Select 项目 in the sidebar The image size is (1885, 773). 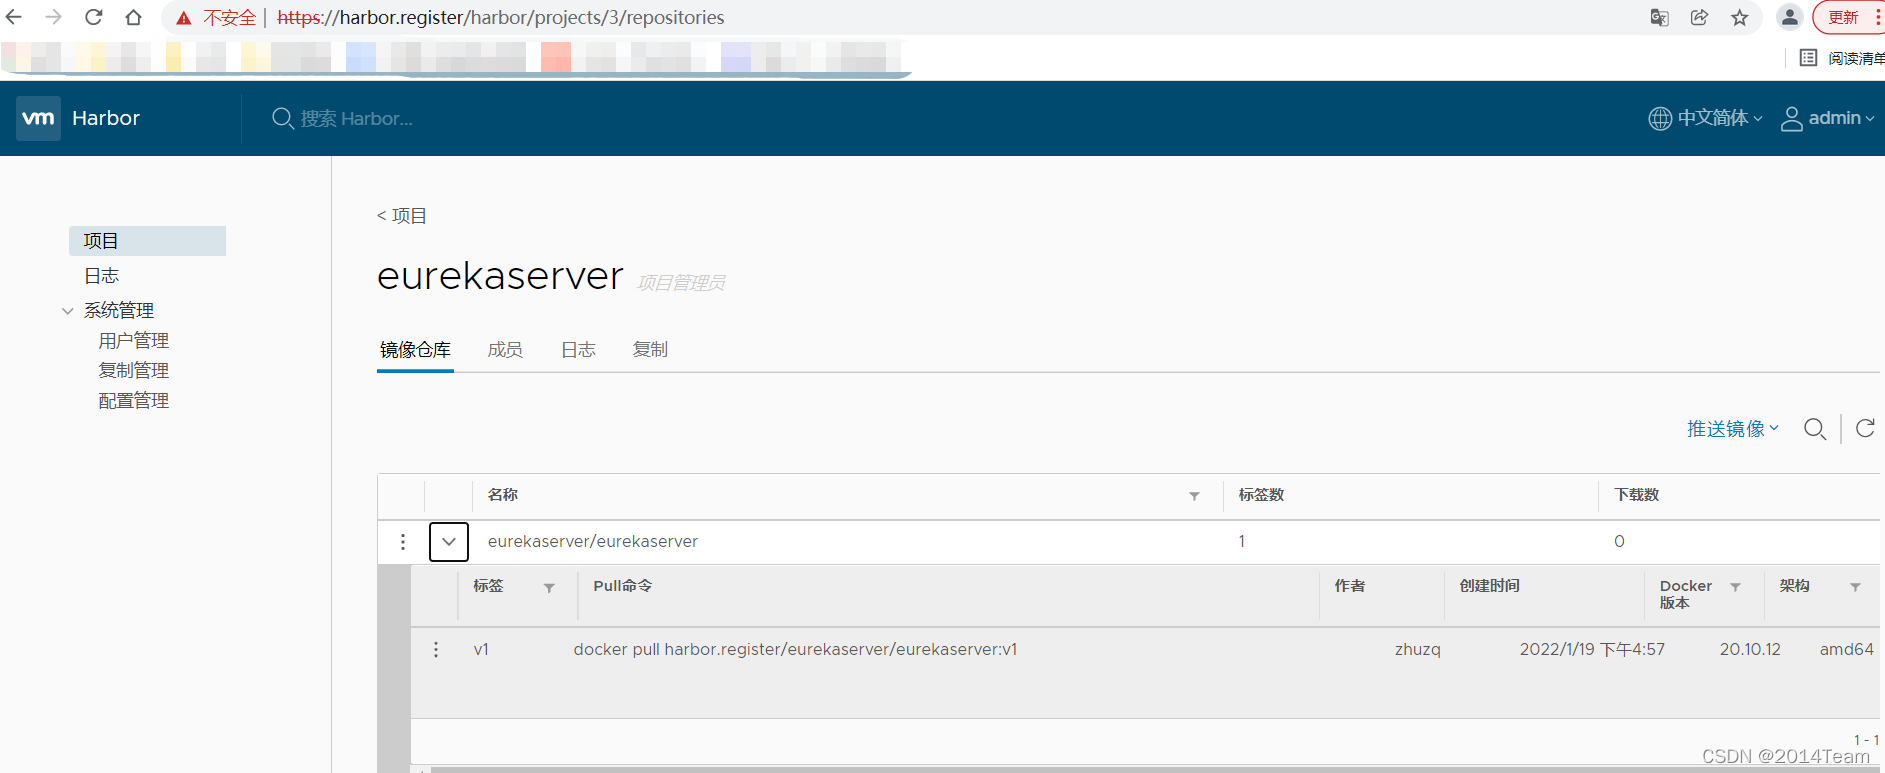pyautogui.click(x=147, y=241)
